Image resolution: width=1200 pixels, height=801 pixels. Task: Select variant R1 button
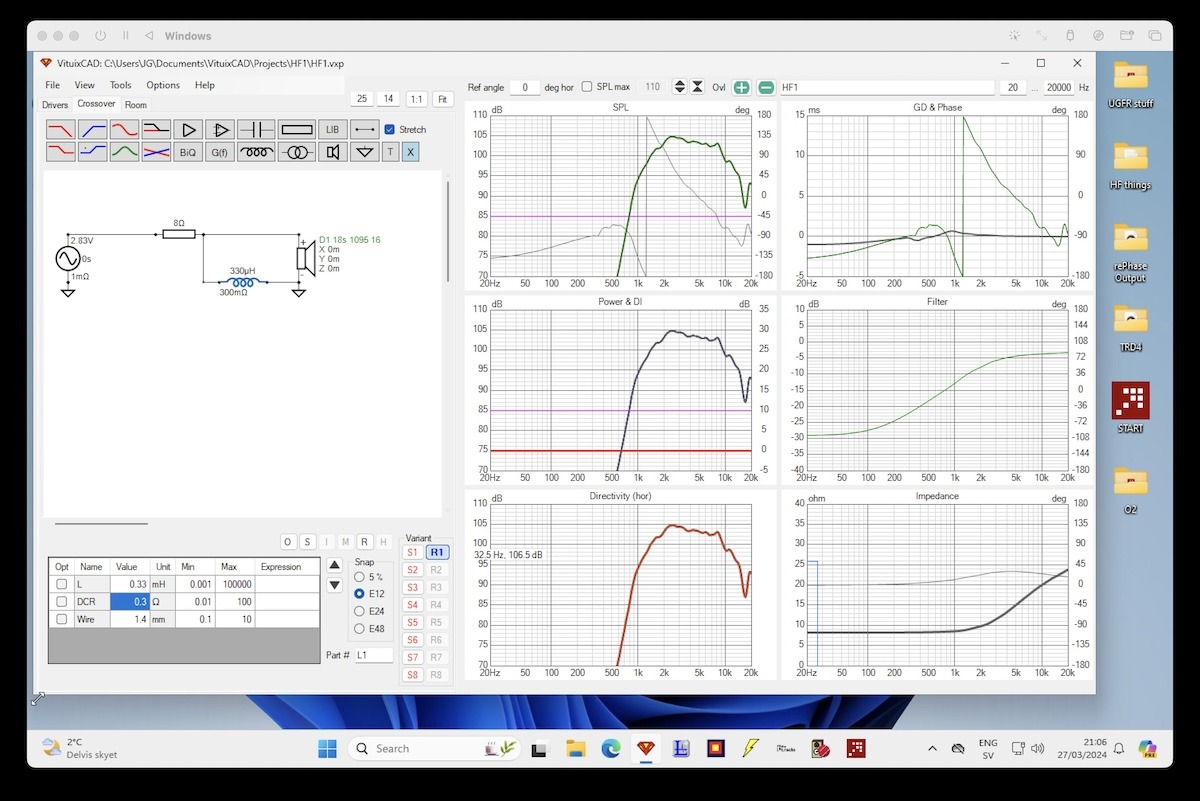click(437, 552)
